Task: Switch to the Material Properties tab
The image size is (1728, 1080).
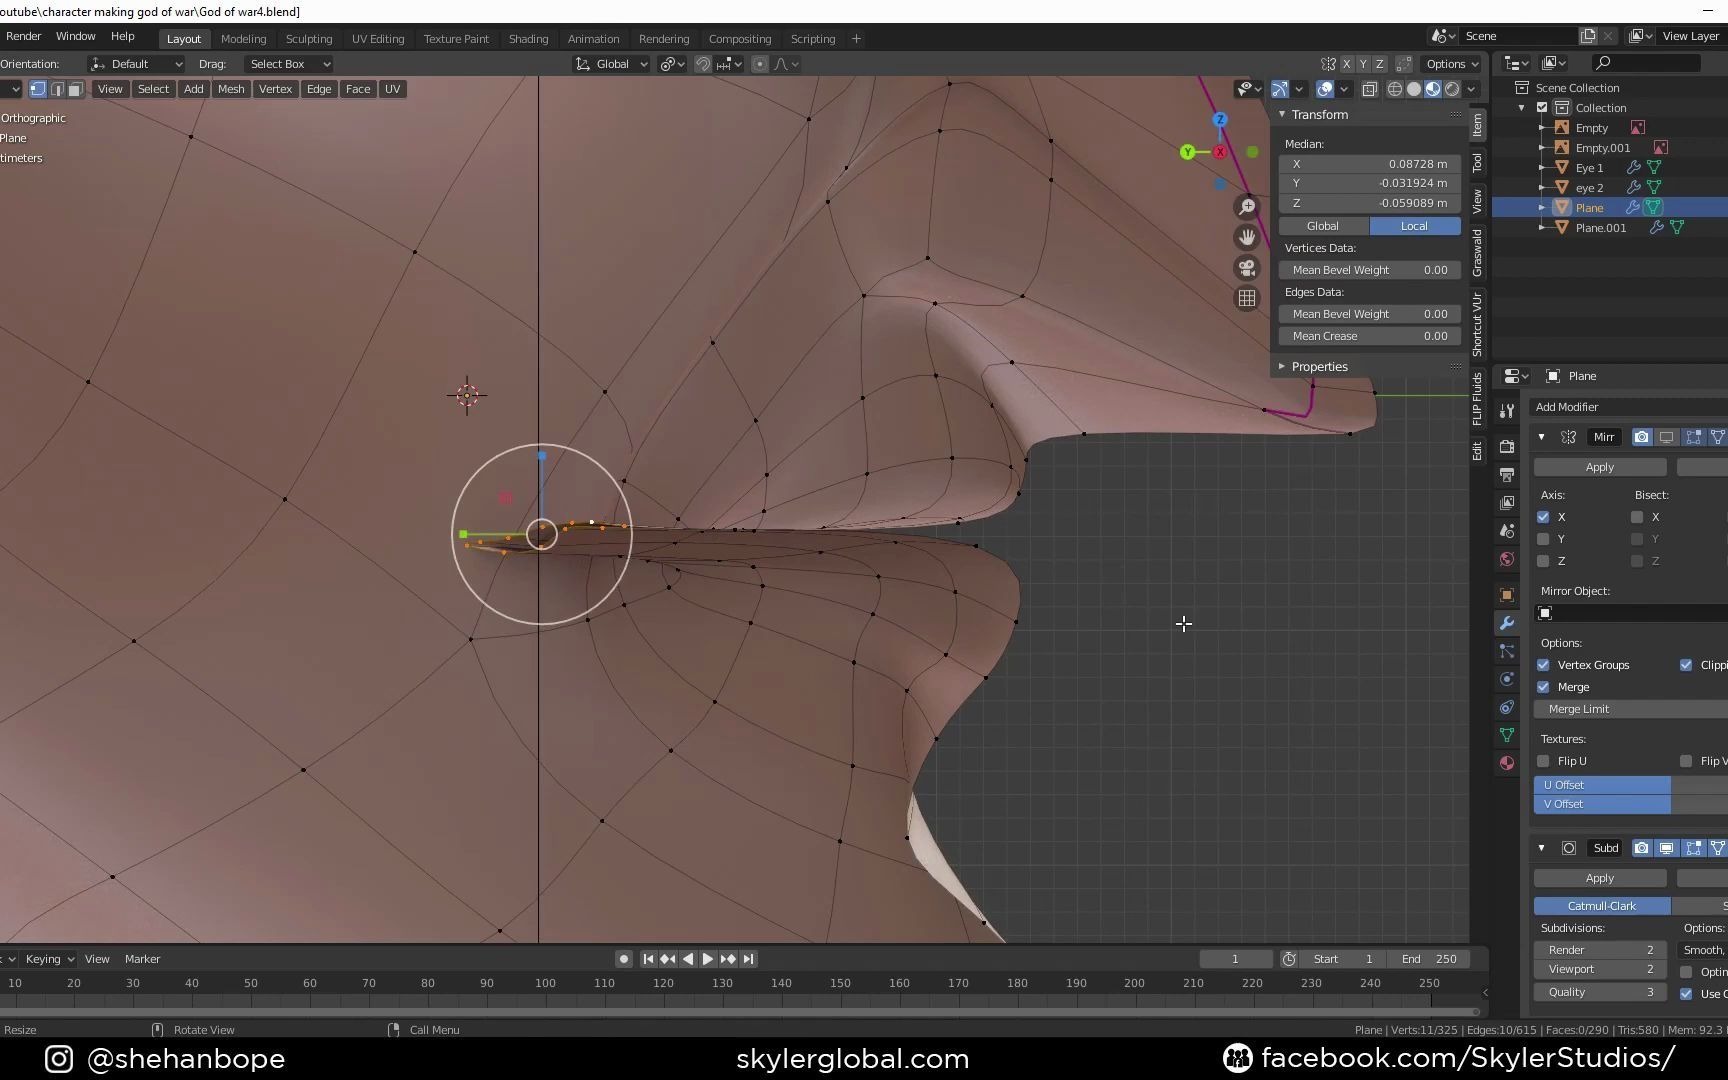Action: (x=1507, y=762)
